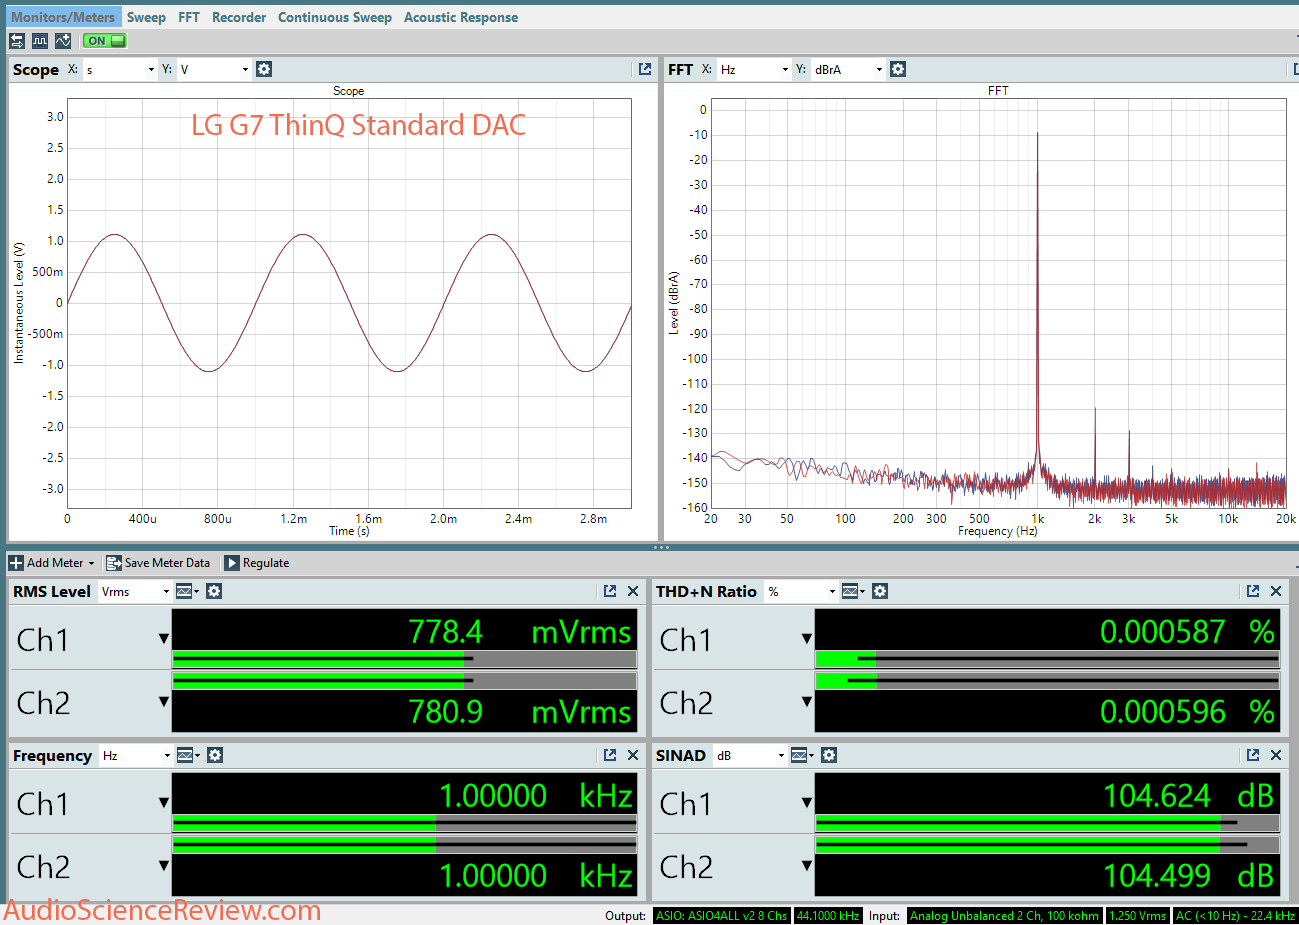Open the signal path setup icon in toolbar

17,41
